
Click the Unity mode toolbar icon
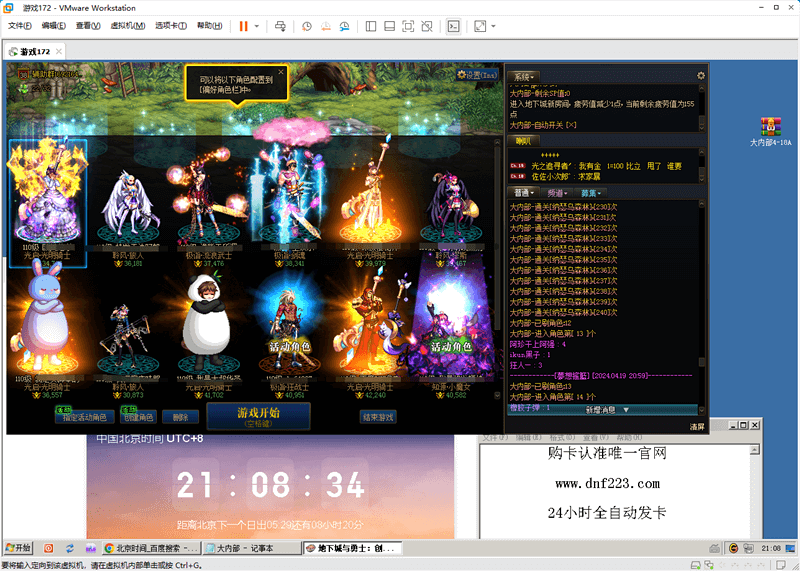coord(427,26)
